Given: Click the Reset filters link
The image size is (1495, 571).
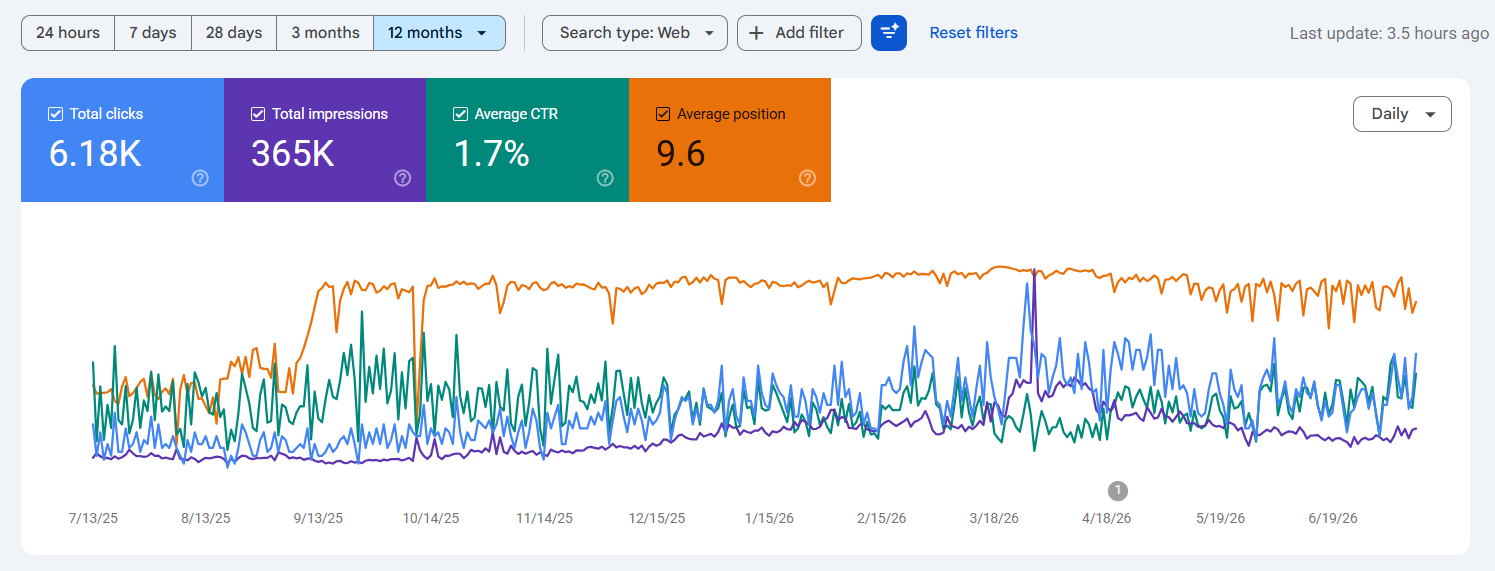Looking at the screenshot, I should point(973,33).
